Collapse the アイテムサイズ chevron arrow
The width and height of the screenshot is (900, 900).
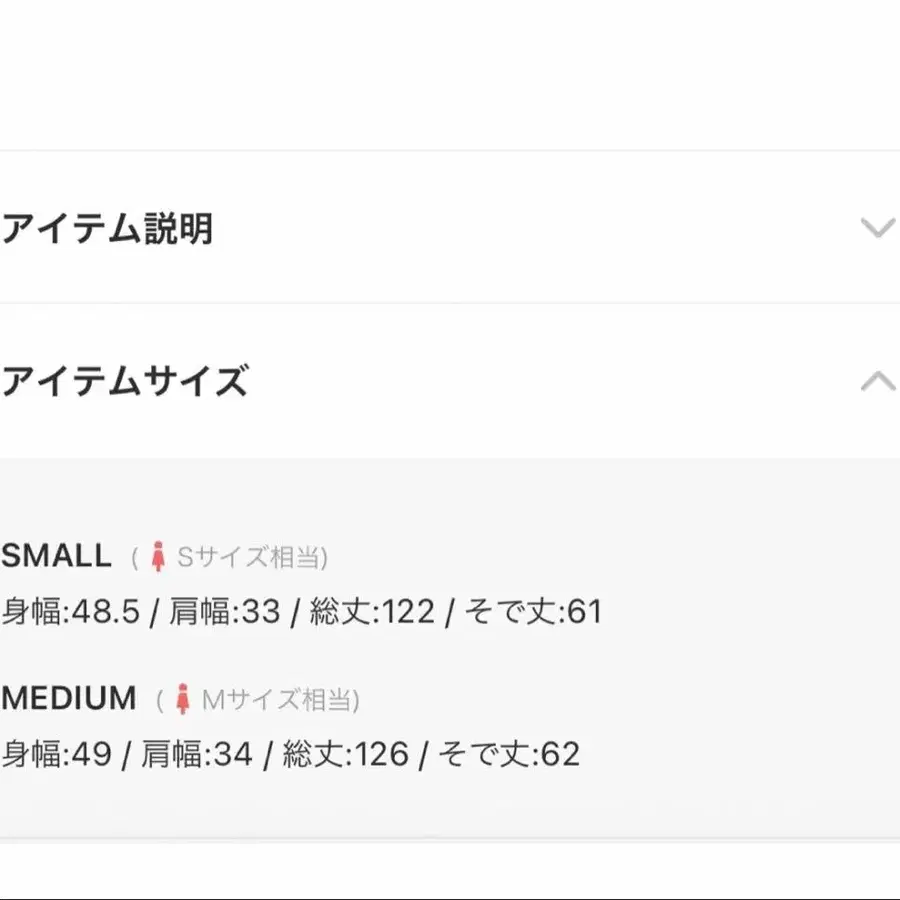coord(877,381)
